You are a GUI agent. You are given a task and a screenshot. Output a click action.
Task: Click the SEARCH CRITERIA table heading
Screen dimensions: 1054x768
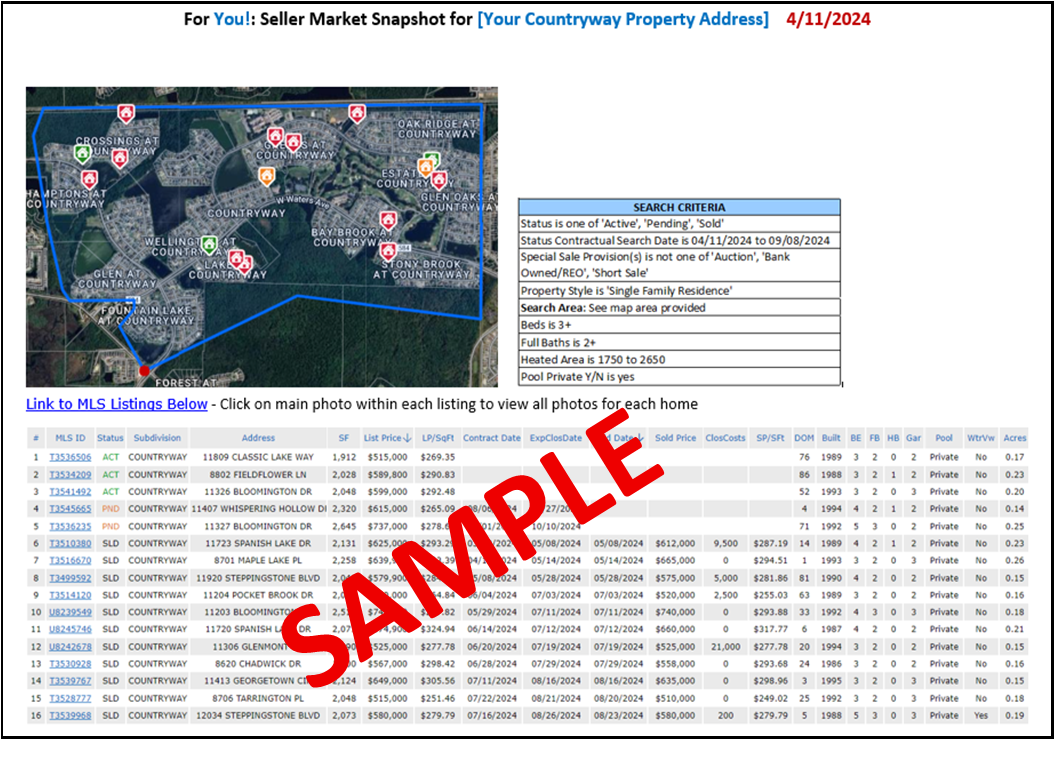click(x=679, y=207)
